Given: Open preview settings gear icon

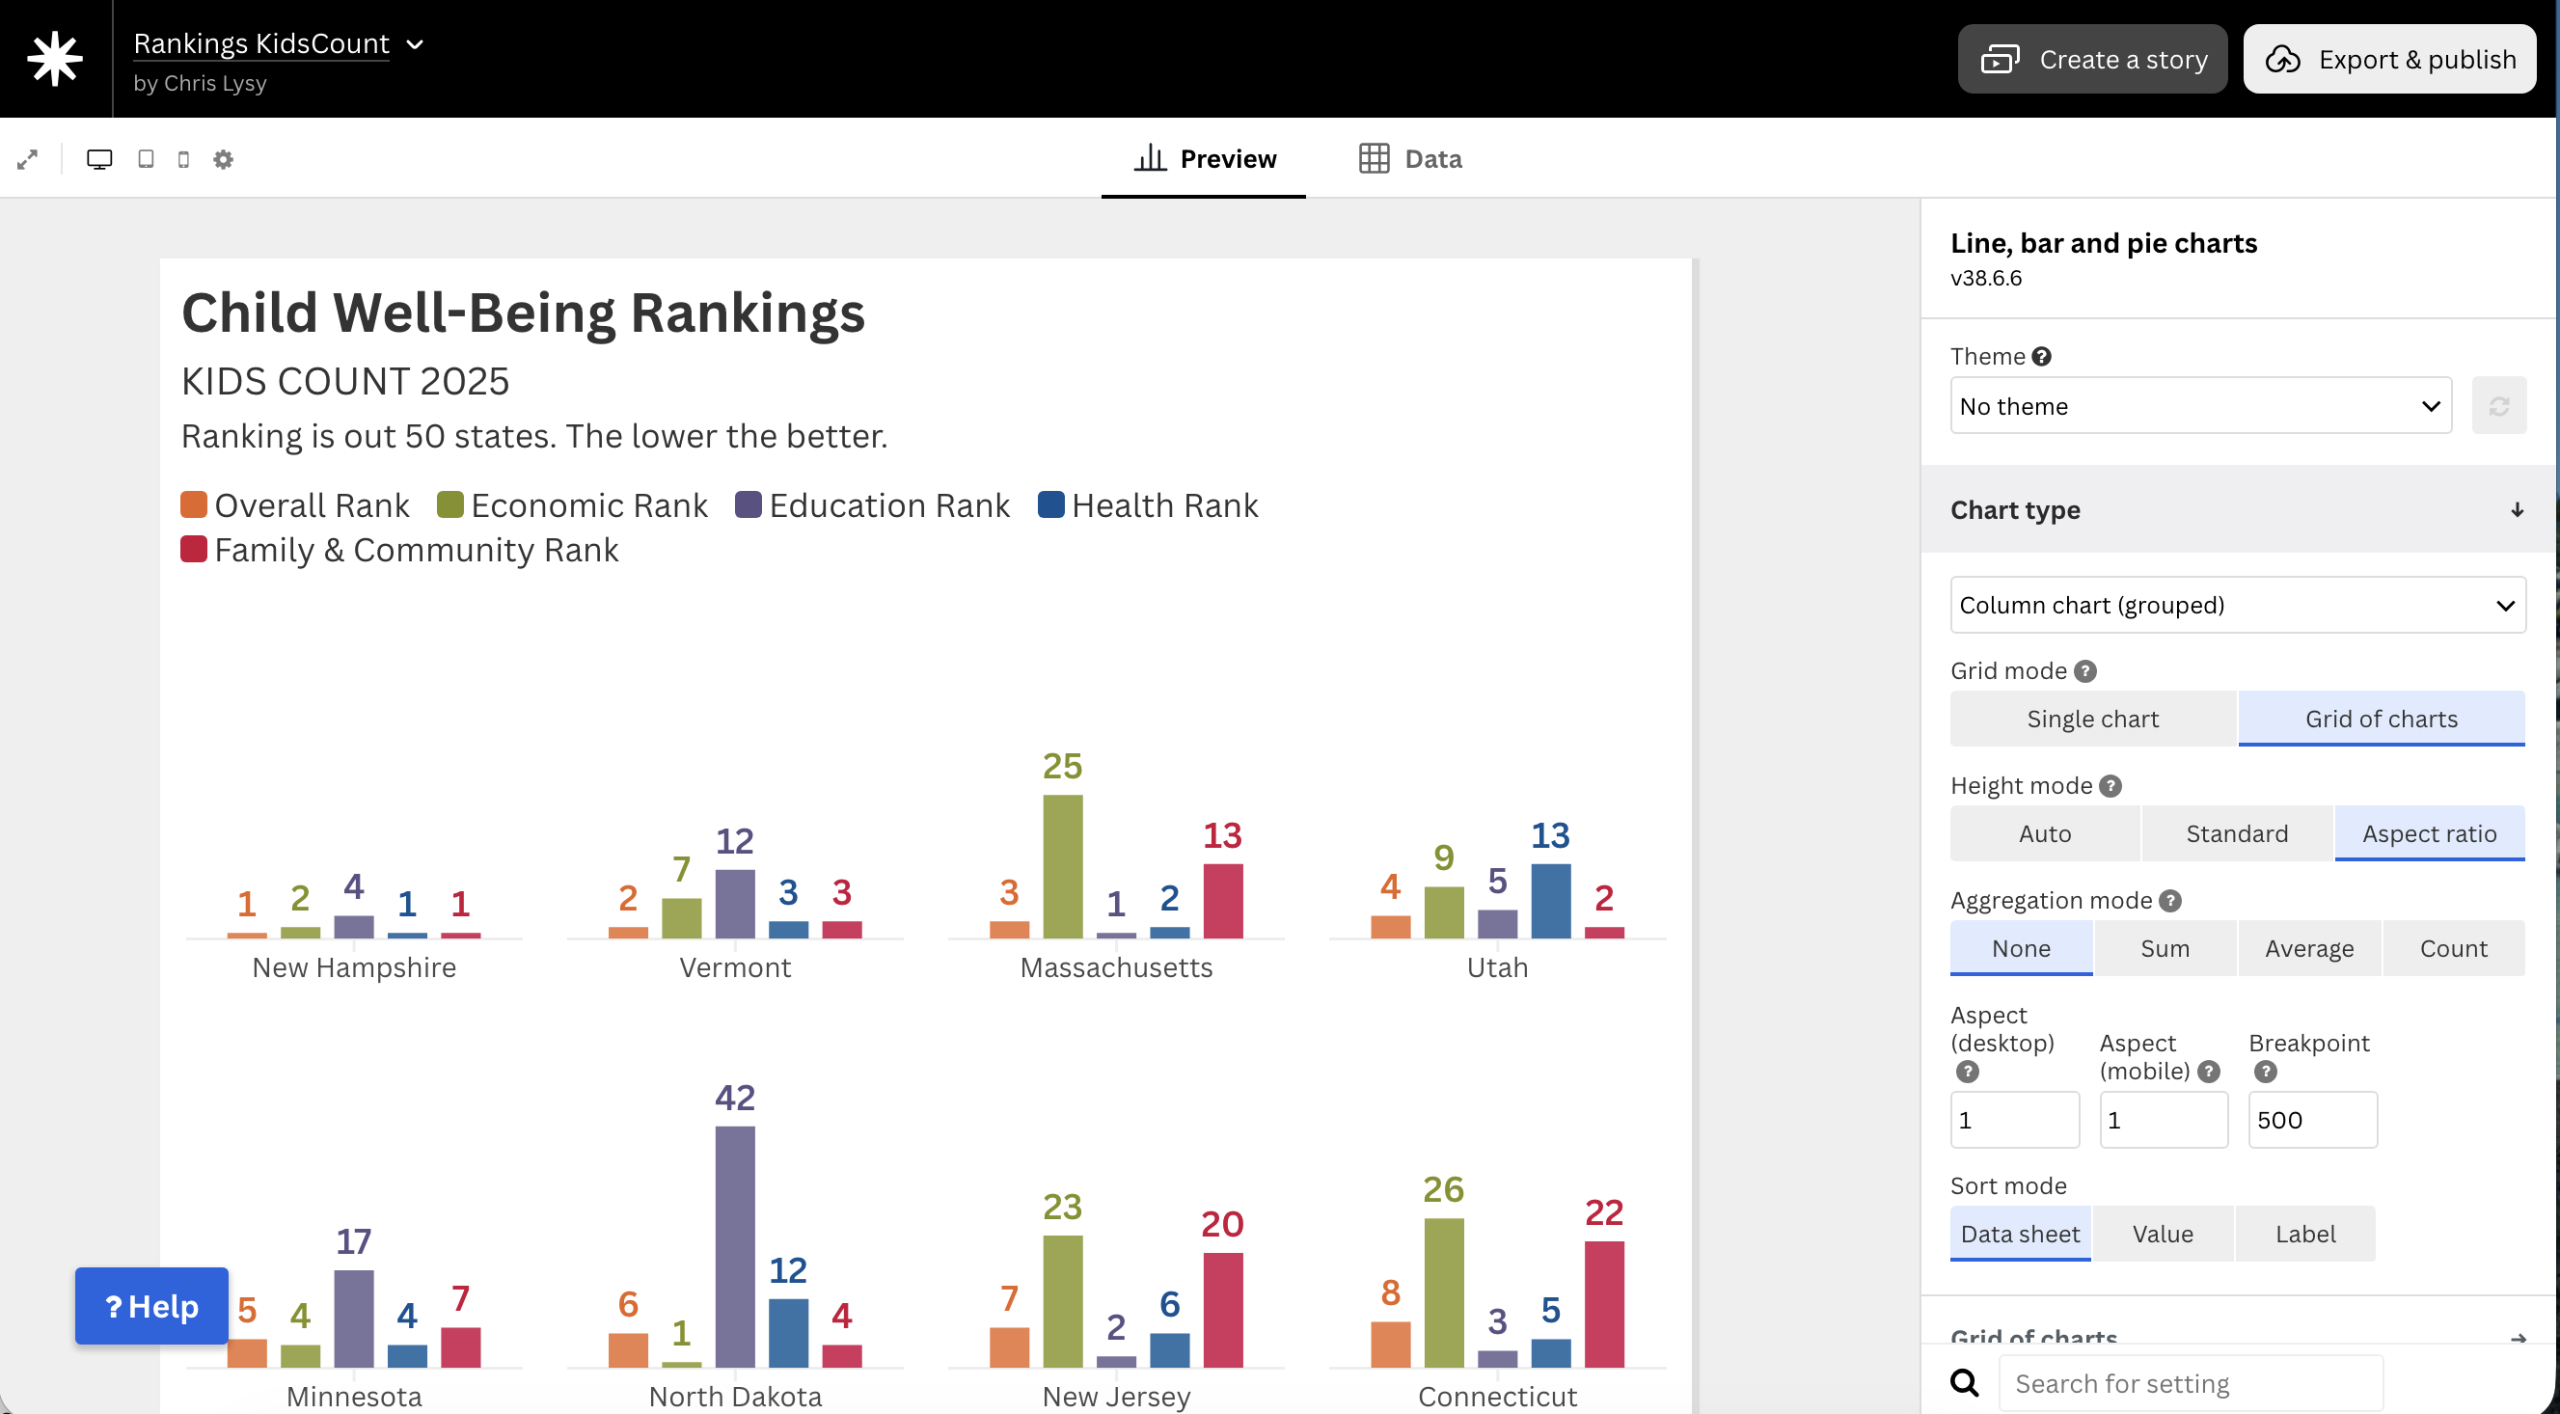Looking at the screenshot, I should point(223,159).
